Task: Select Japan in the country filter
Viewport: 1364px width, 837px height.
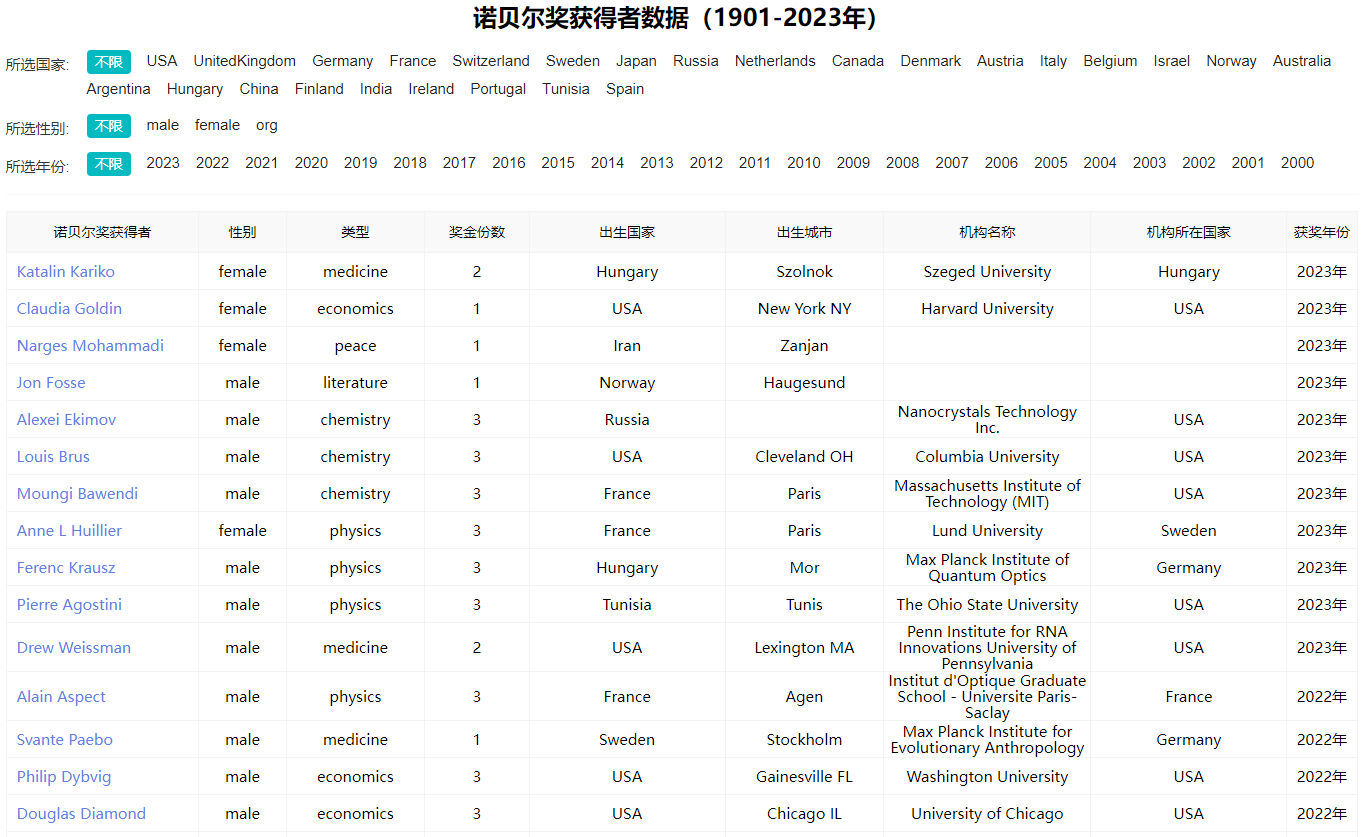Action: tap(636, 61)
